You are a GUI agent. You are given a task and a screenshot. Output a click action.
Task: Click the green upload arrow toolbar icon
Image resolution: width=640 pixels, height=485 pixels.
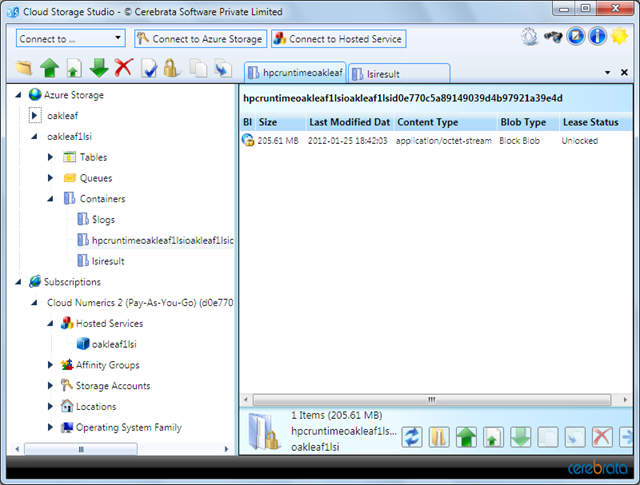click(49, 67)
